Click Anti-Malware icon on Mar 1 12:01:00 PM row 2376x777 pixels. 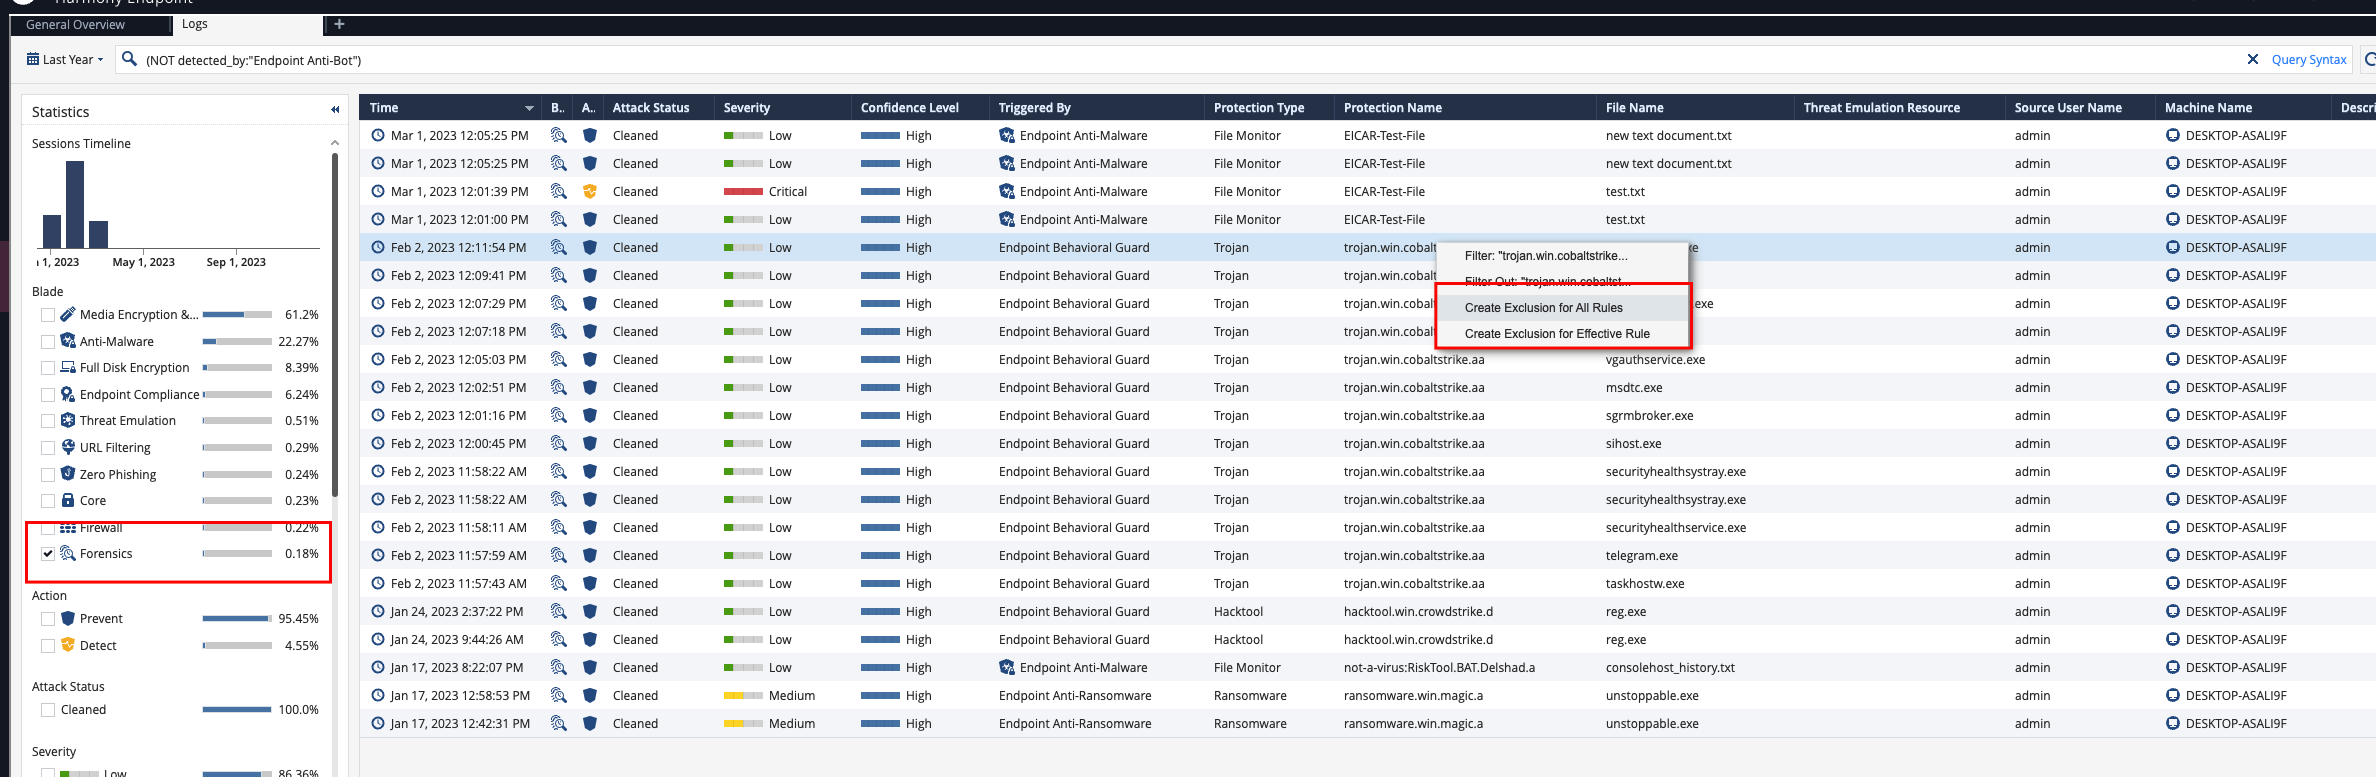coord(1007,219)
